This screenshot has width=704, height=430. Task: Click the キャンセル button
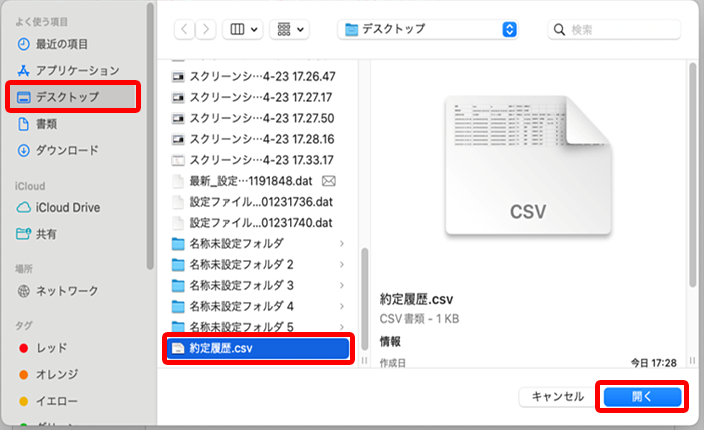(x=558, y=397)
